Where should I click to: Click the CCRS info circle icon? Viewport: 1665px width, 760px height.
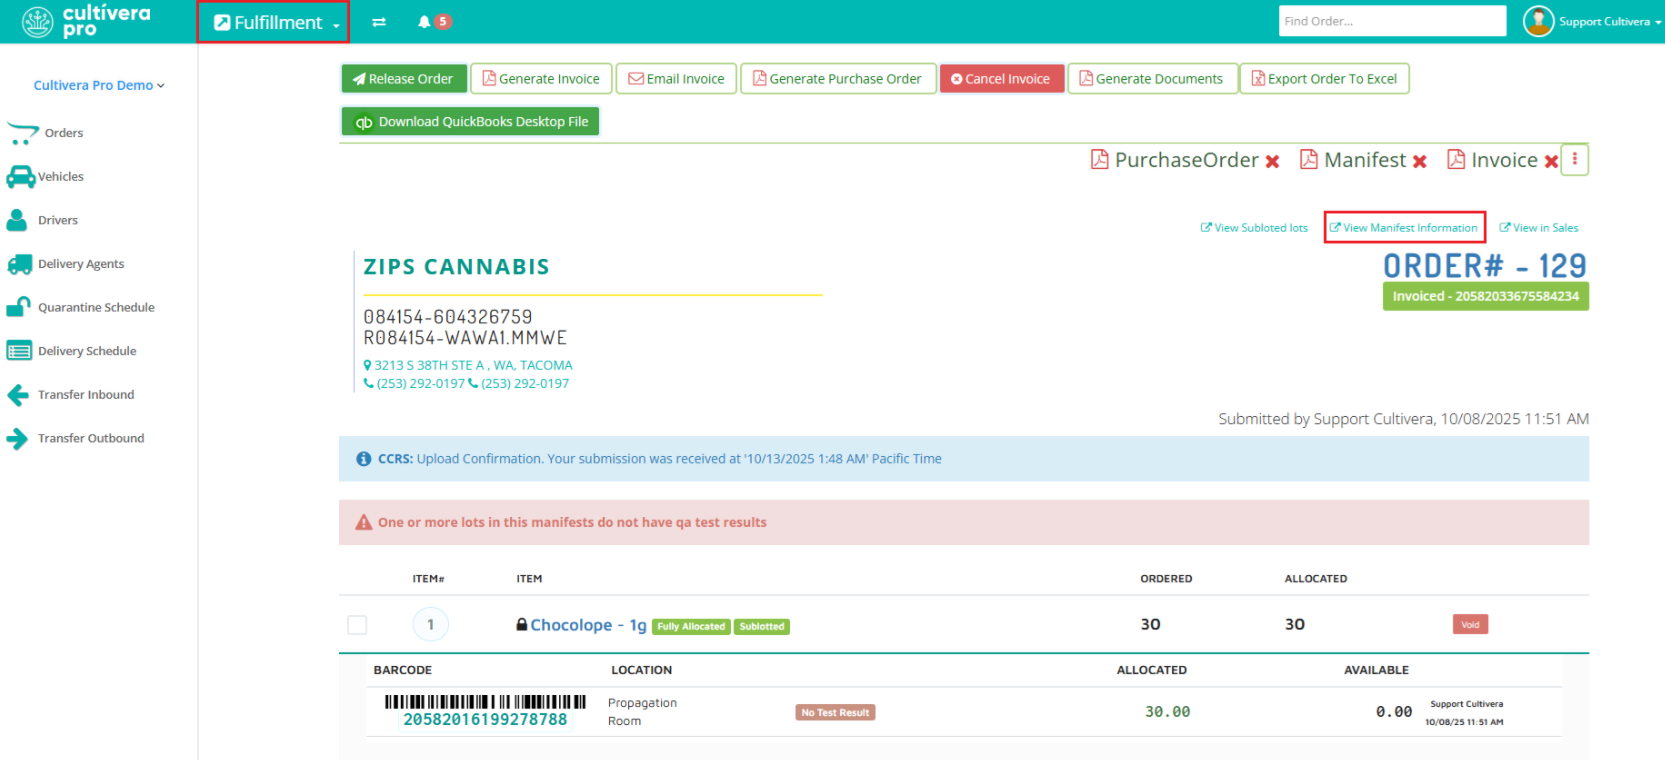pos(364,459)
